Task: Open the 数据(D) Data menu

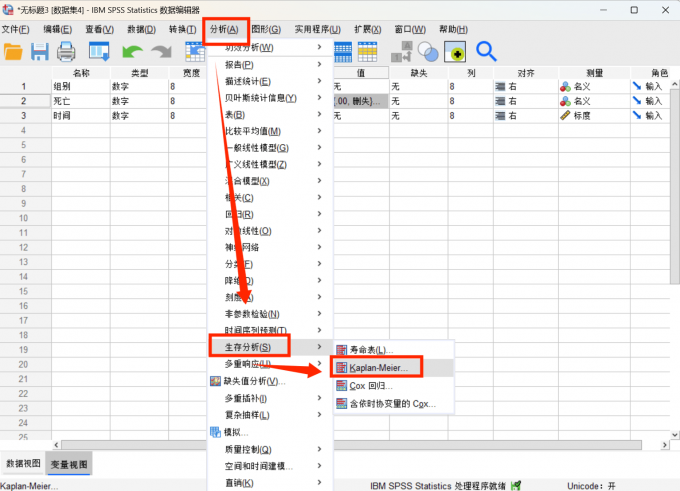Action: tap(141, 29)
